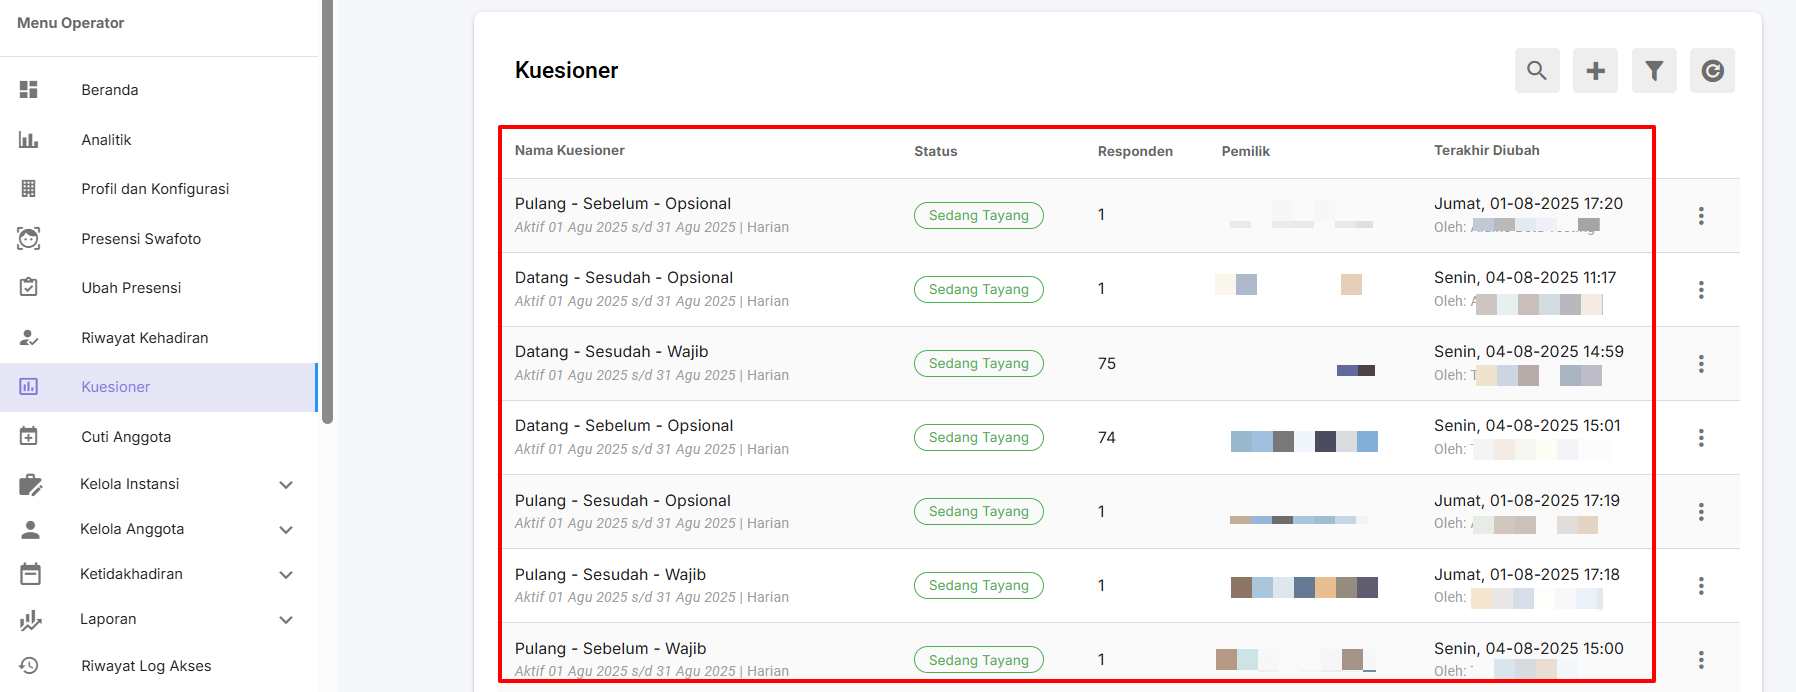Open the search magnifier icon
The height and width of the screenshot is (692, 1796).
1537,71
